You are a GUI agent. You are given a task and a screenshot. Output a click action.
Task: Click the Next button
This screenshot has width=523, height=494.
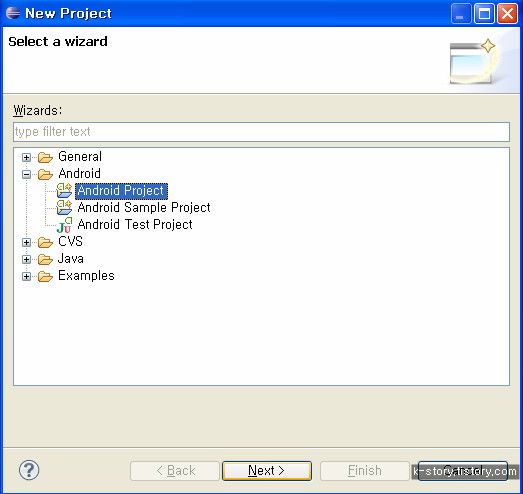(x=267, y=471)
